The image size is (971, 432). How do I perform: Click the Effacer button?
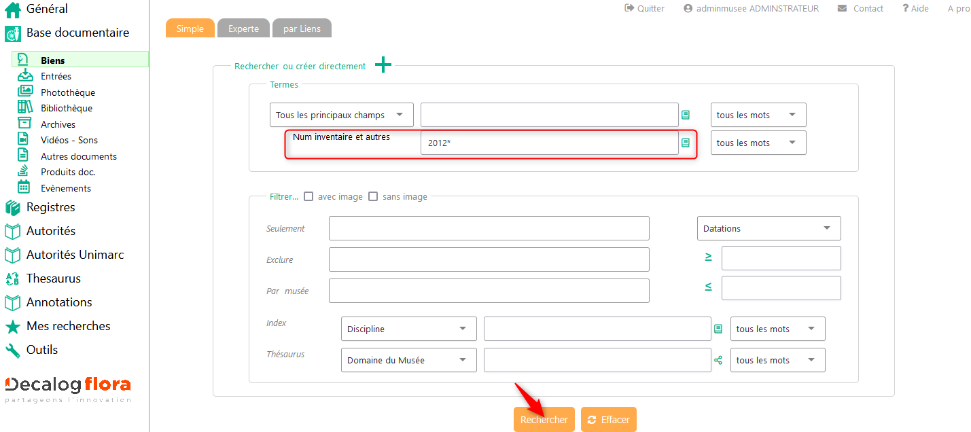click(608, 420)
